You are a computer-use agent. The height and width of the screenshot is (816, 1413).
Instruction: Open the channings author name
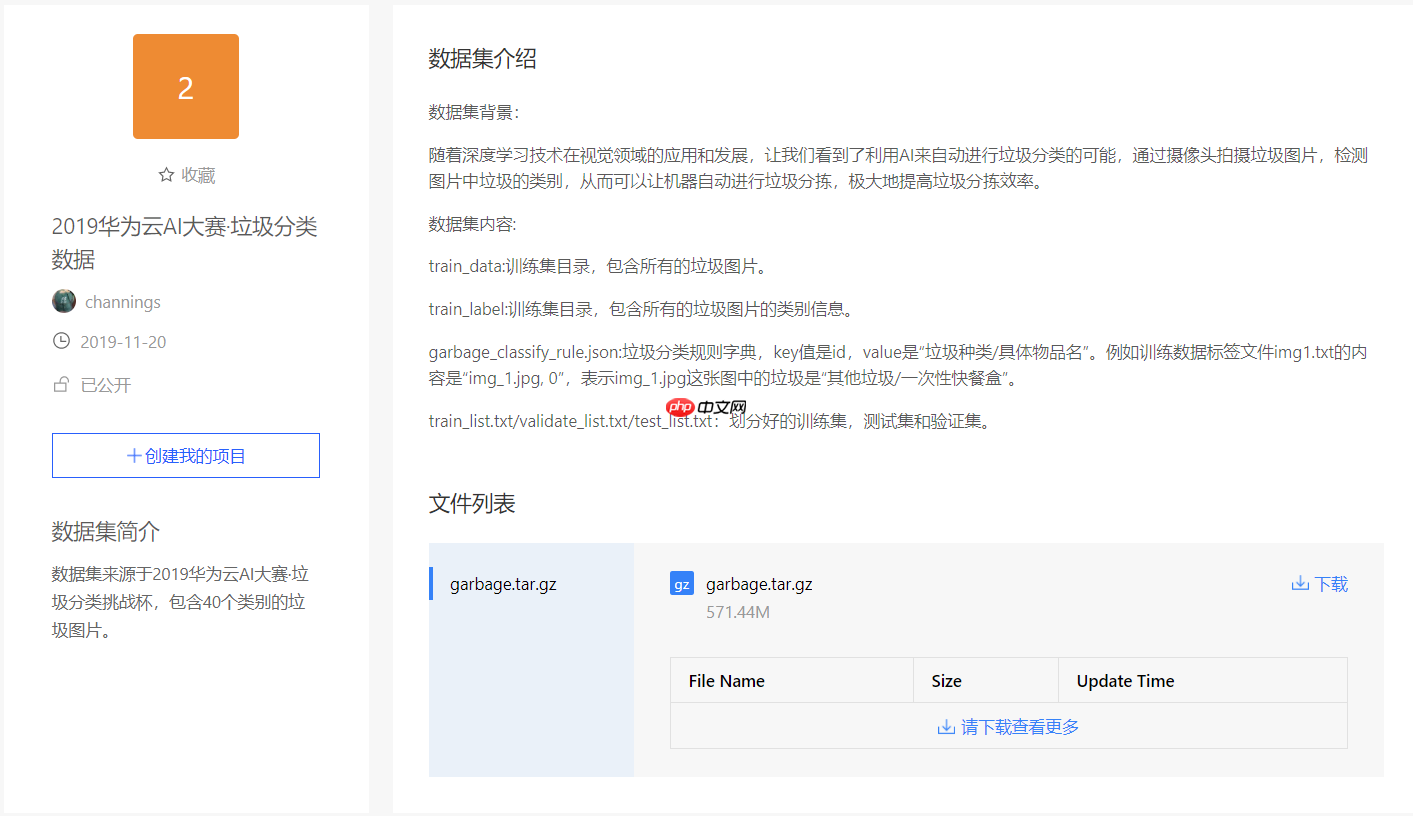123,302
